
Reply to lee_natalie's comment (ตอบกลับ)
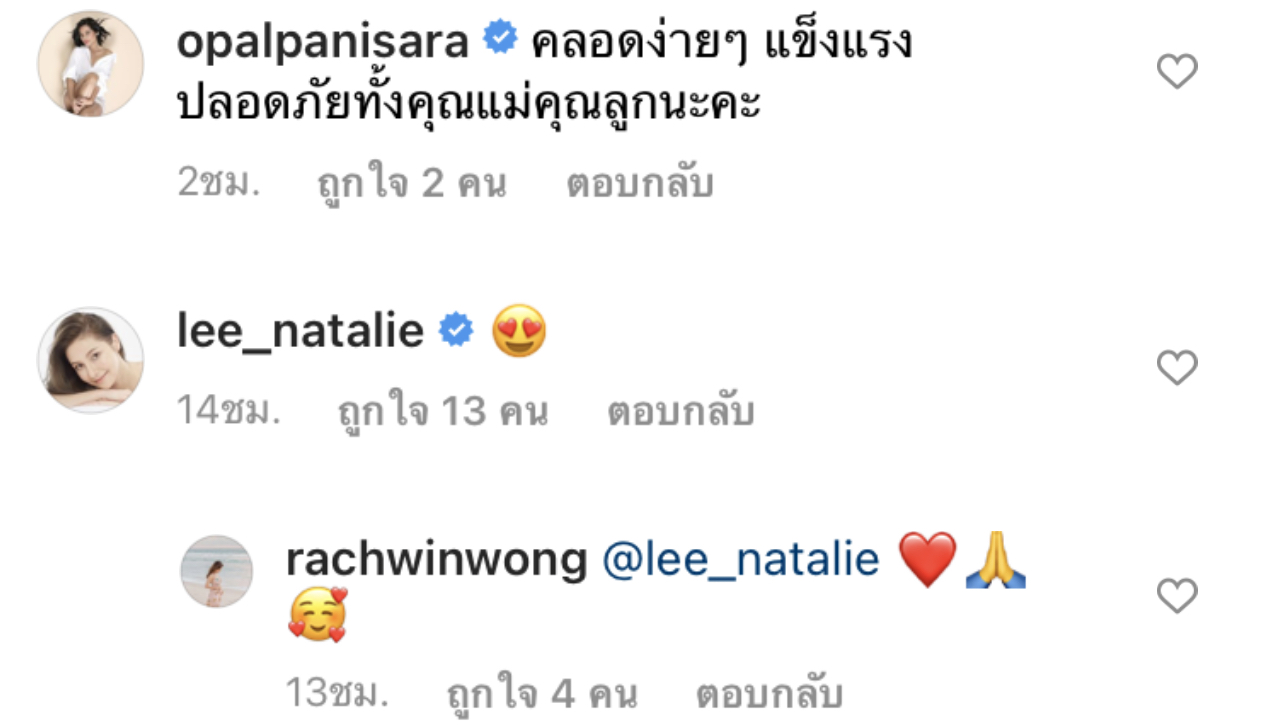coord(680,412)
